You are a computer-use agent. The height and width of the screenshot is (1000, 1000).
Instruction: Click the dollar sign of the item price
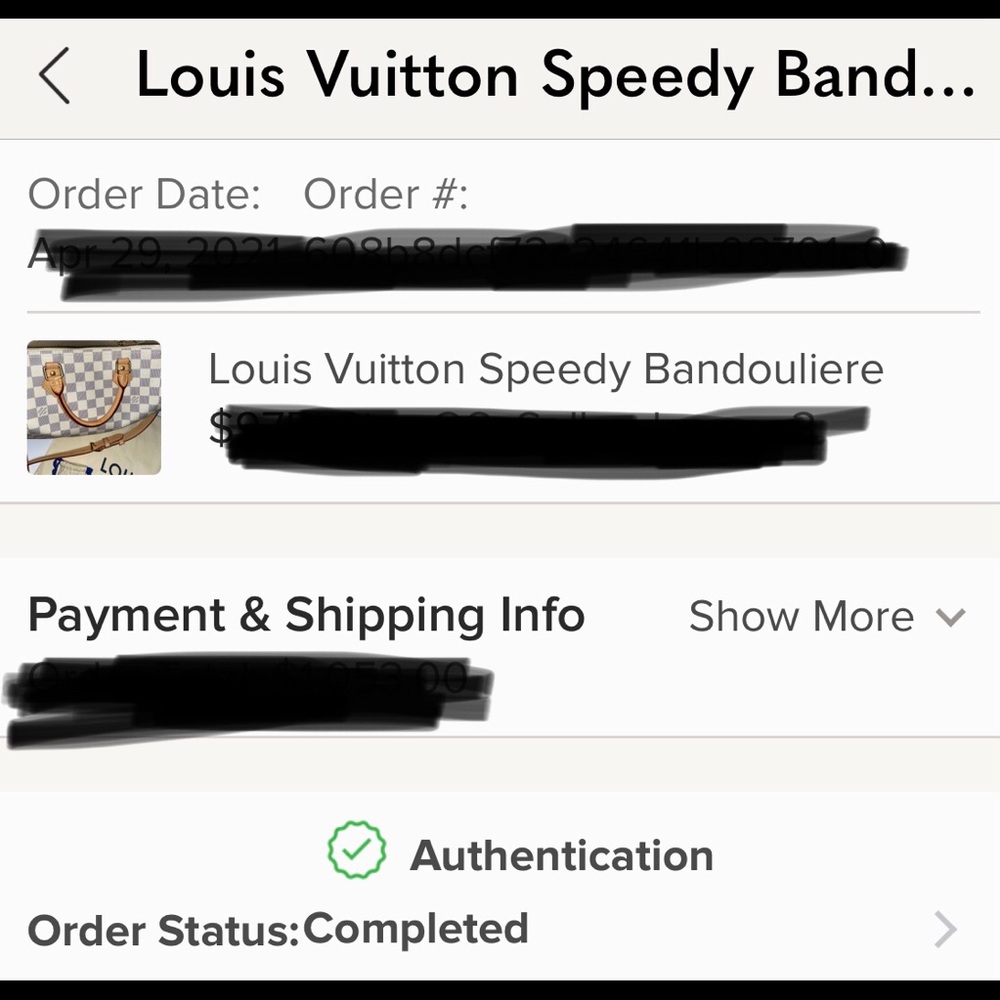(220, 426)
